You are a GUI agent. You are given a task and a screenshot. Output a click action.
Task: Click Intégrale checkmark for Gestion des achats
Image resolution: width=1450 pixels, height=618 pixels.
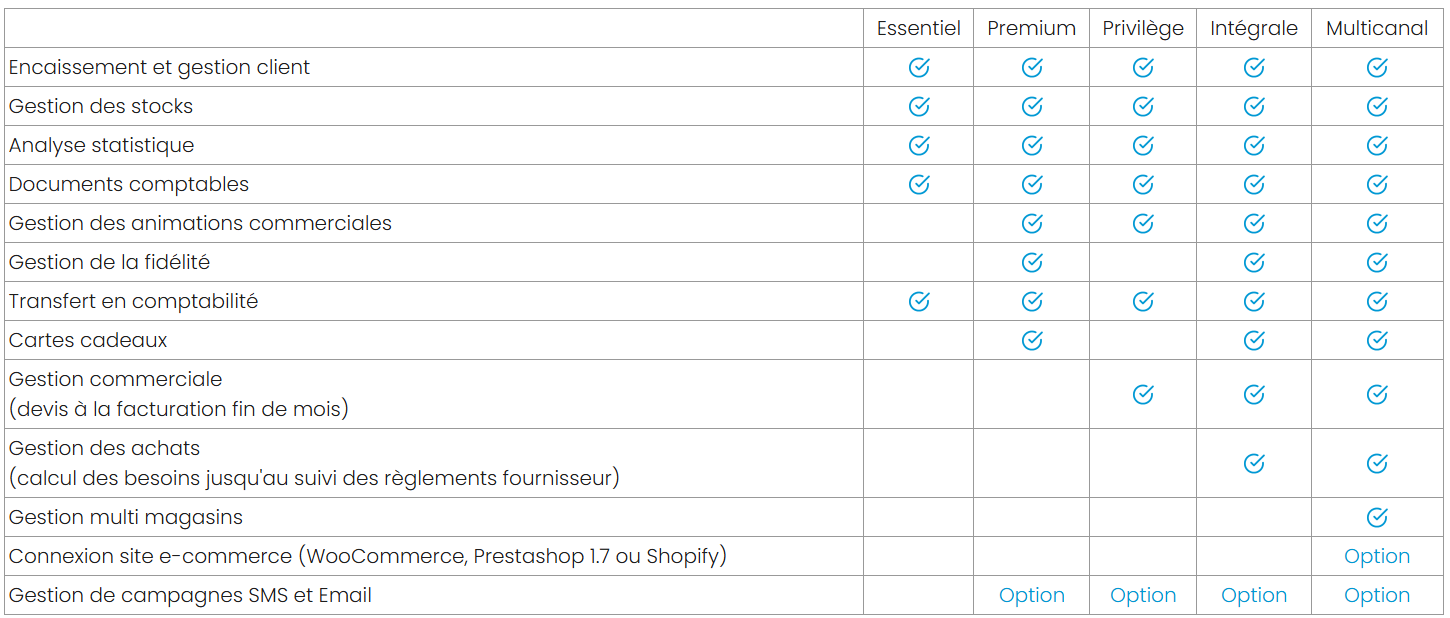pos(1254,463)
